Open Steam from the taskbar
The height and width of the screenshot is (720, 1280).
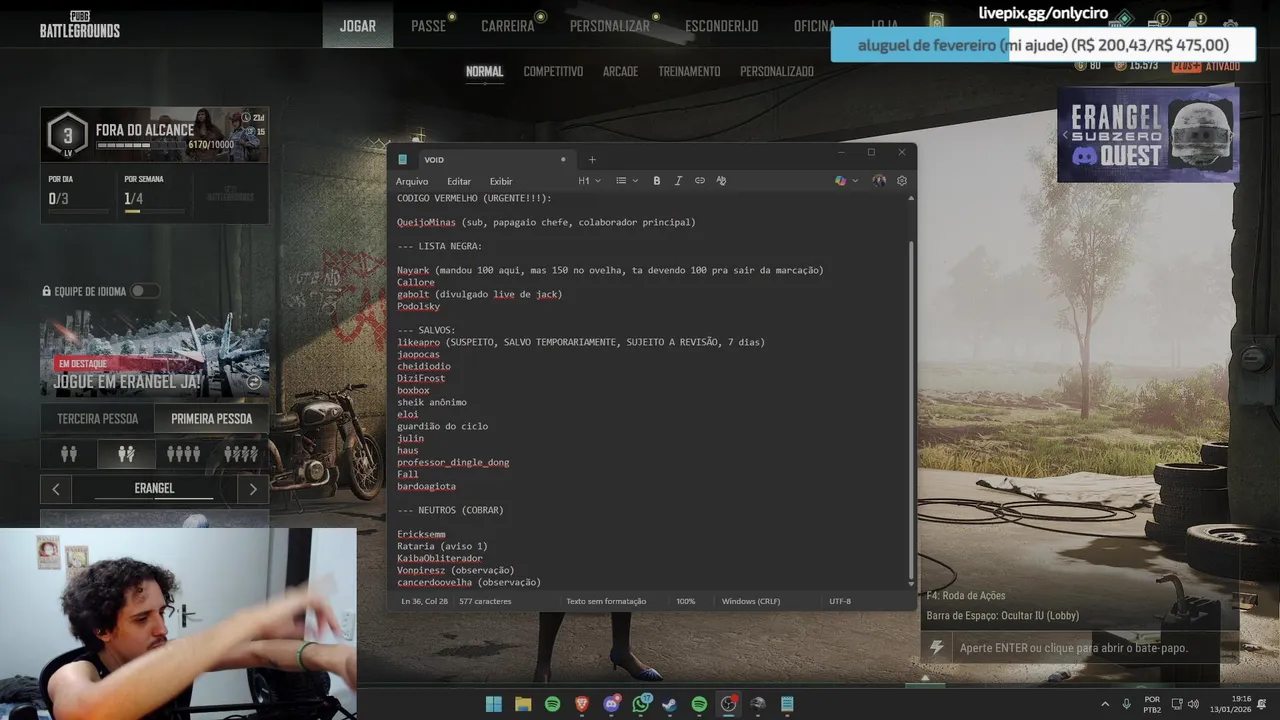click(670, 704)
